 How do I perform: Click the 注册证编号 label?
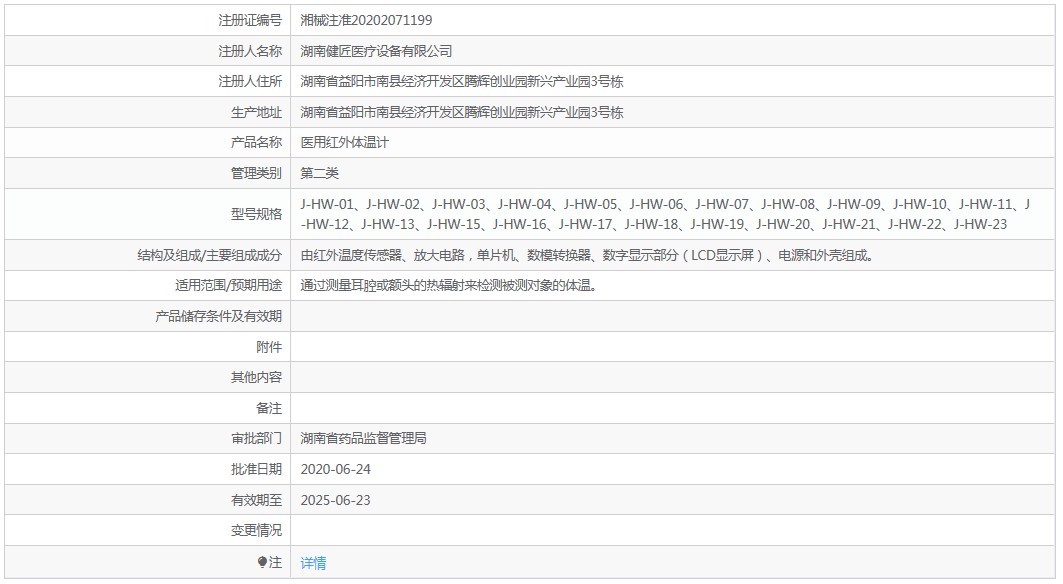249,20
